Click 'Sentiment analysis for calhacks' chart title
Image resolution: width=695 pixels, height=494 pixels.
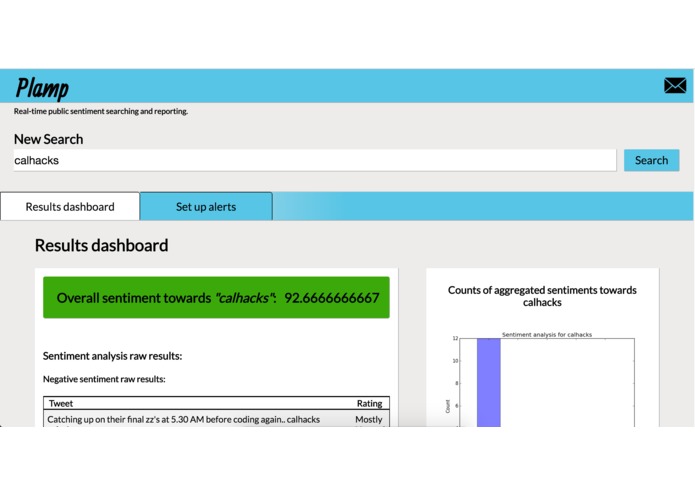point(547,335)
